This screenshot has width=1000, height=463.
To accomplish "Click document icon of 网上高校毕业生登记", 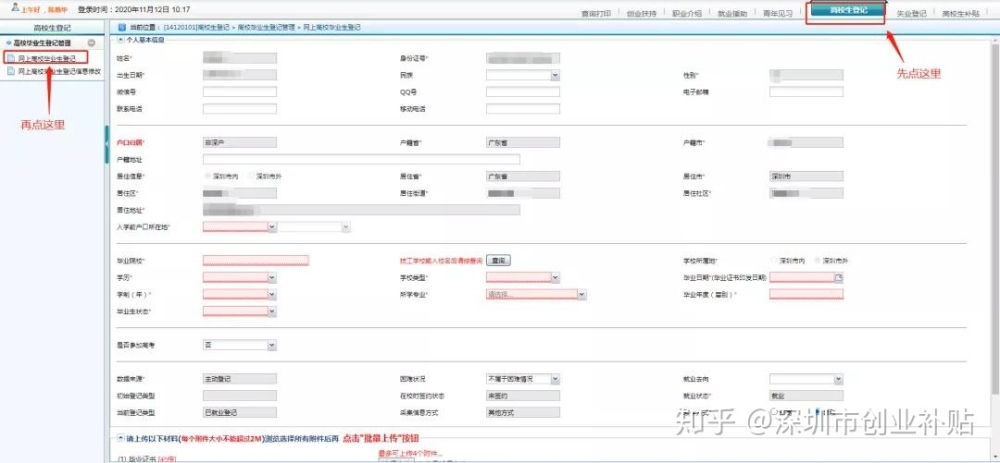I will click(x=11, y=58).
